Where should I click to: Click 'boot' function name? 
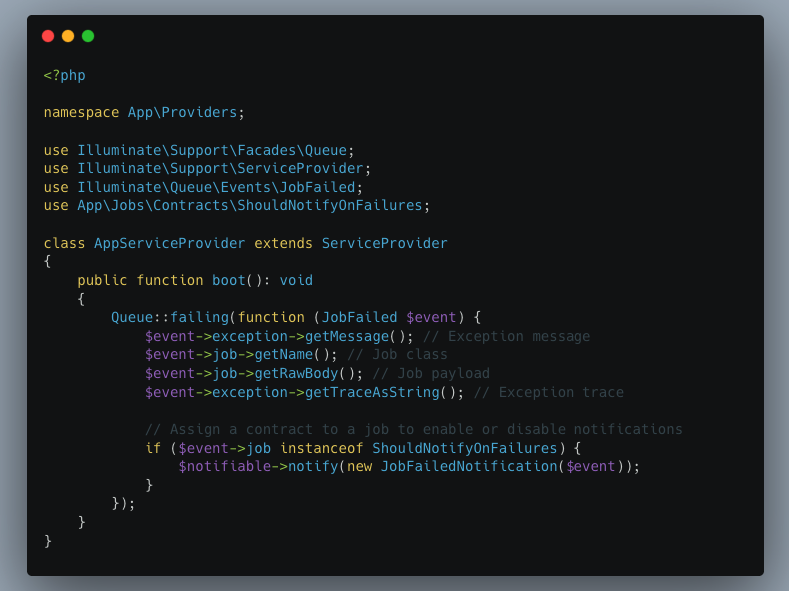coord(228,280)
